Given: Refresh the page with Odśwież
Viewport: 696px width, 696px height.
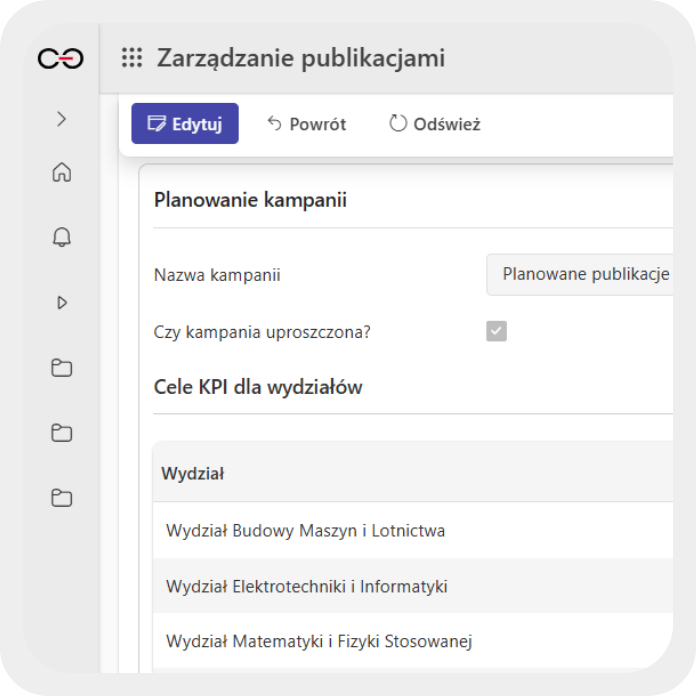Looking at the screenshot, I should click(435, 124).
